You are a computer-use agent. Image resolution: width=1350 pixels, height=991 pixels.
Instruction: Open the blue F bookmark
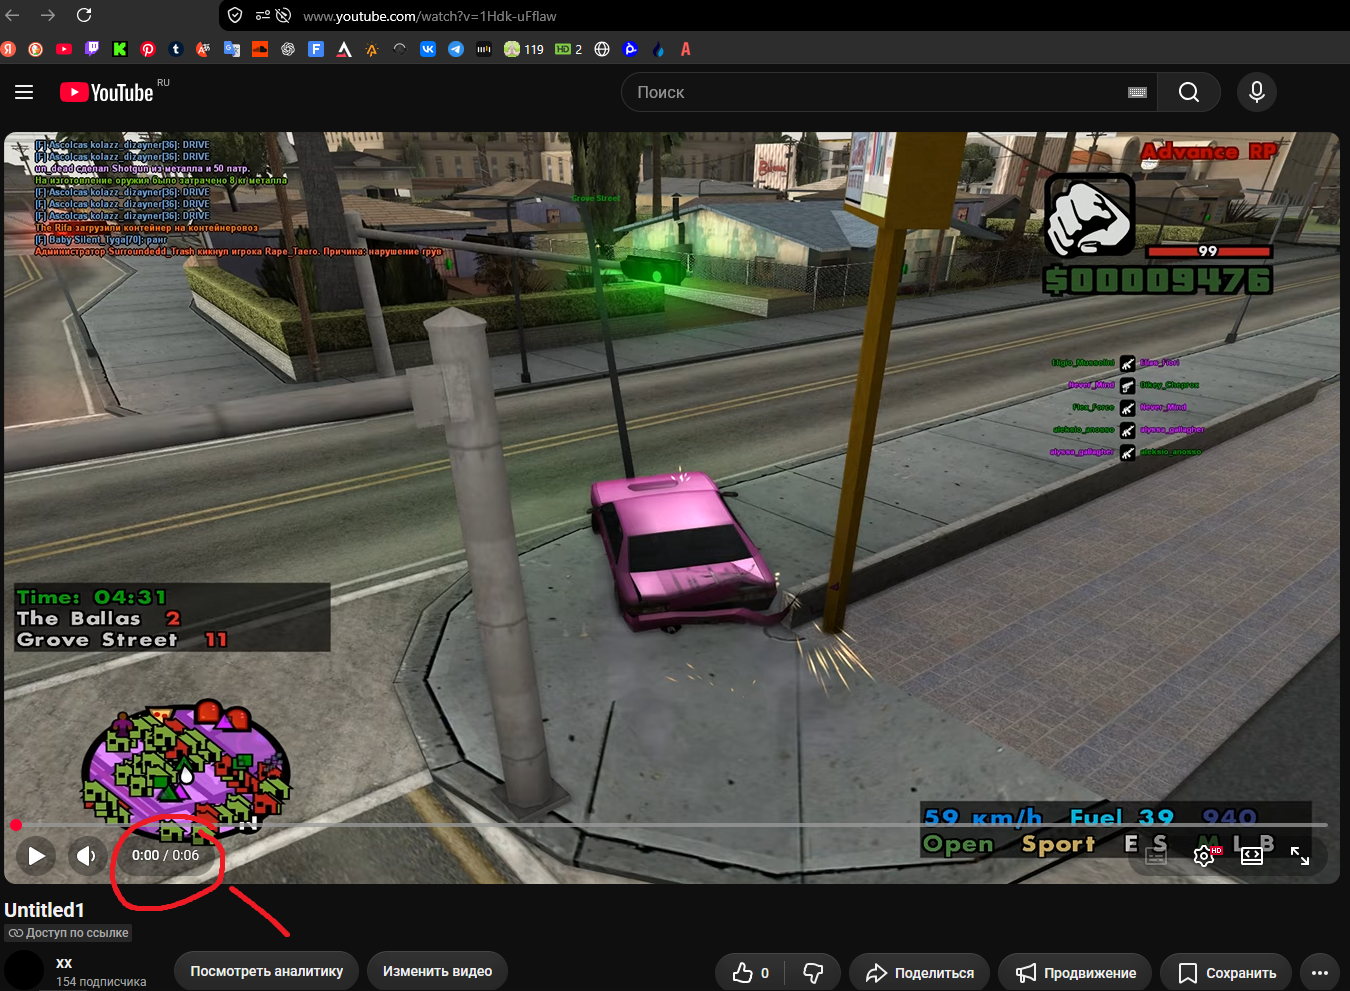click(316, 49)
